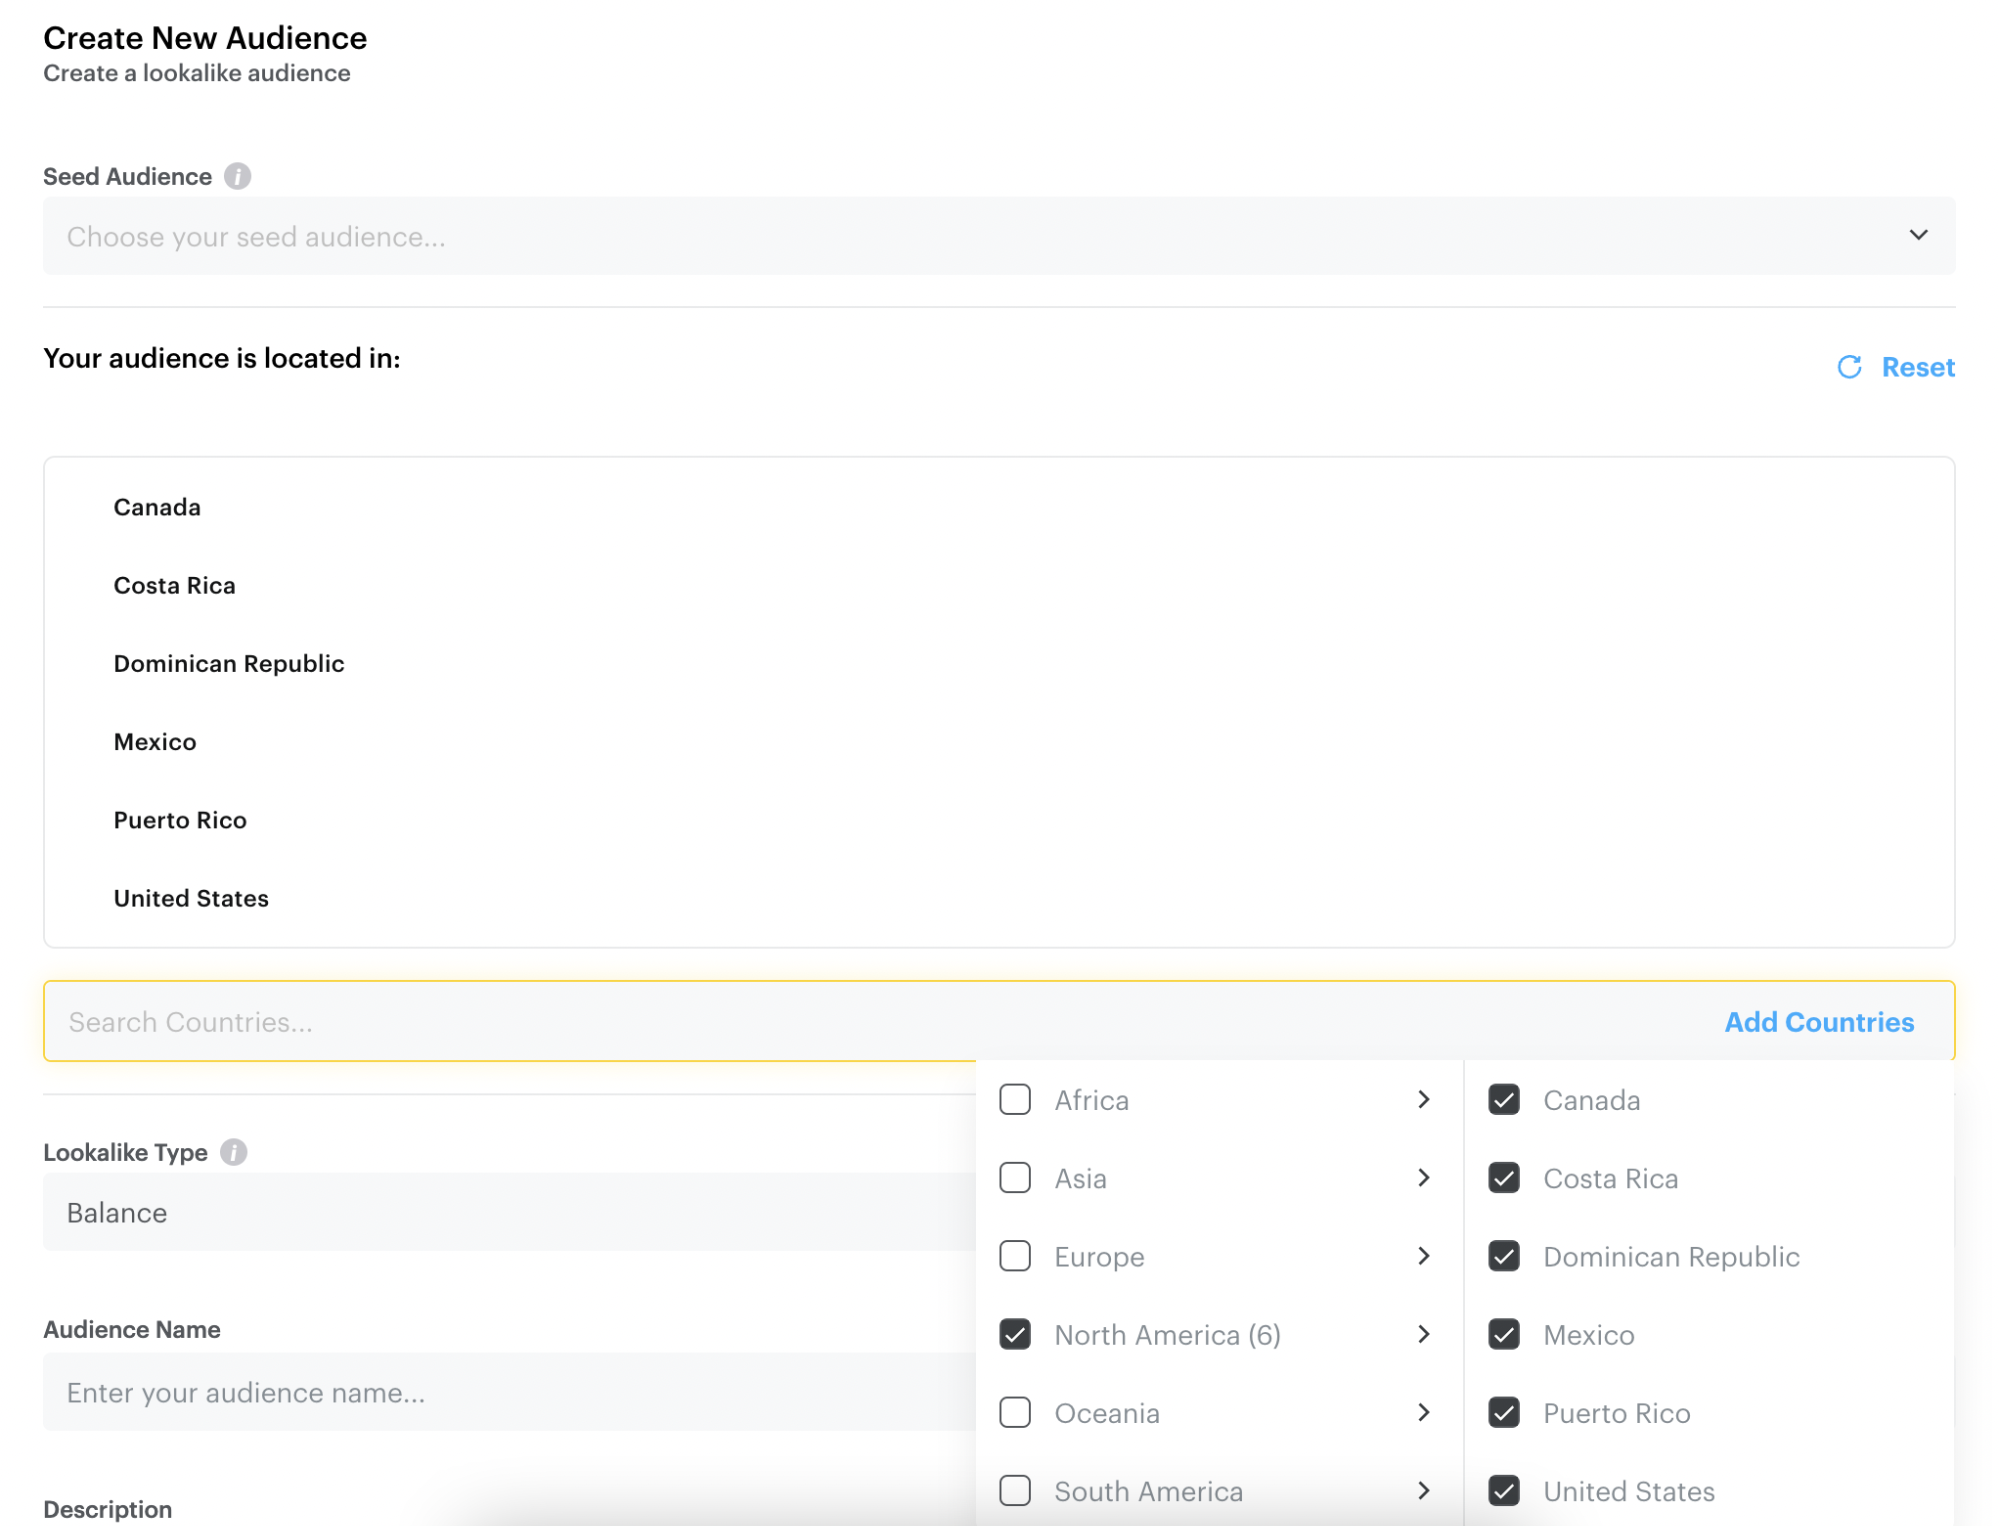Expand the Europe region arrow
The height and width of the screenshot is (1526, 1999).
(x=1423, y=1256)
